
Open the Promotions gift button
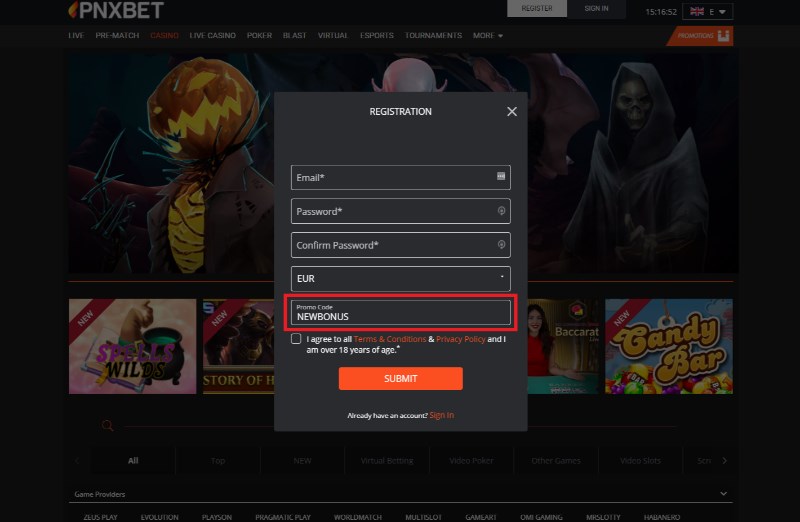pyautogui.click(x=701, y=36)
